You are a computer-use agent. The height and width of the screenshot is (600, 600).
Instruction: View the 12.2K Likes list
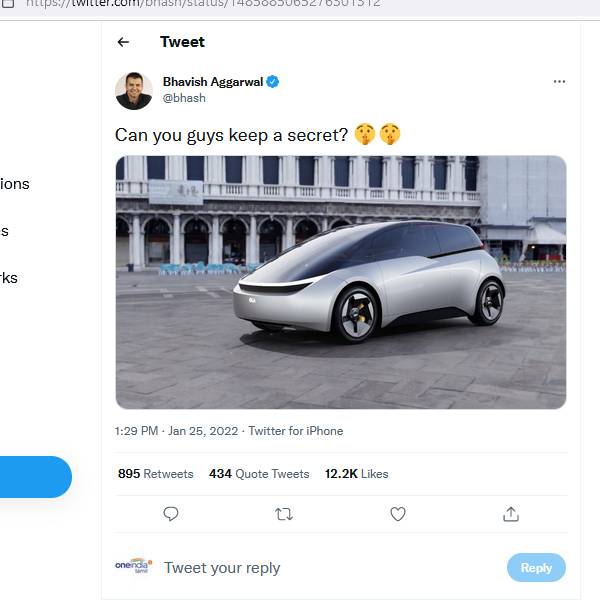(x=356, y=474)
